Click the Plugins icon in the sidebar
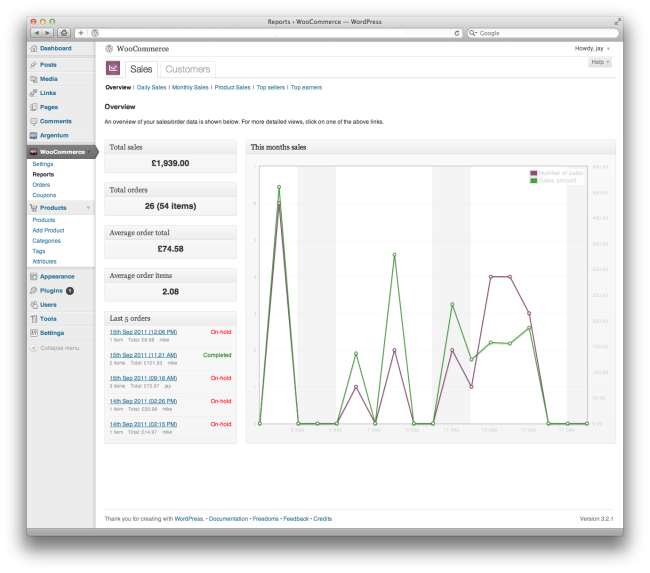Image resolution: width=650 pixels, height=573 pixels. pos(34,290)
